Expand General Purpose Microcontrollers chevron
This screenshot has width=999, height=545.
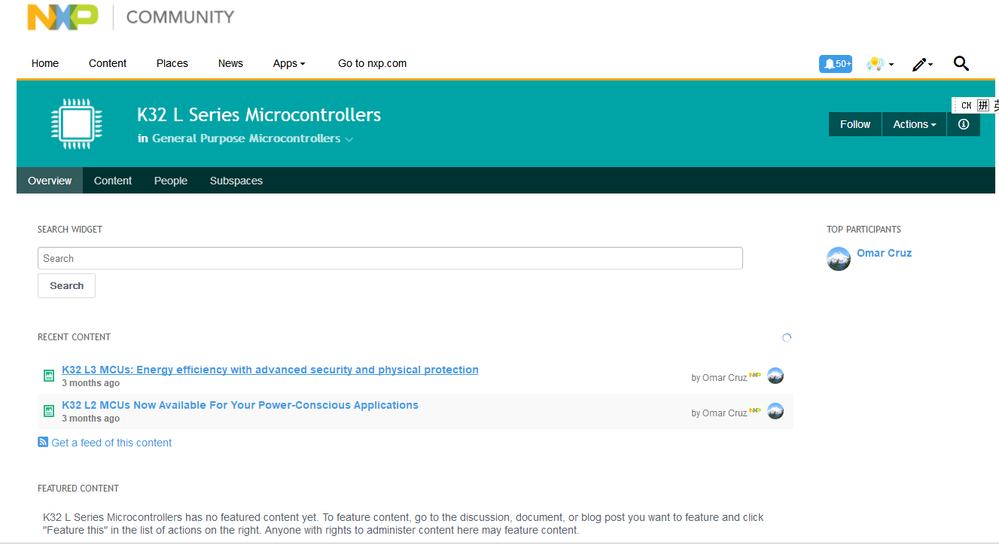[x=349, y=140]
